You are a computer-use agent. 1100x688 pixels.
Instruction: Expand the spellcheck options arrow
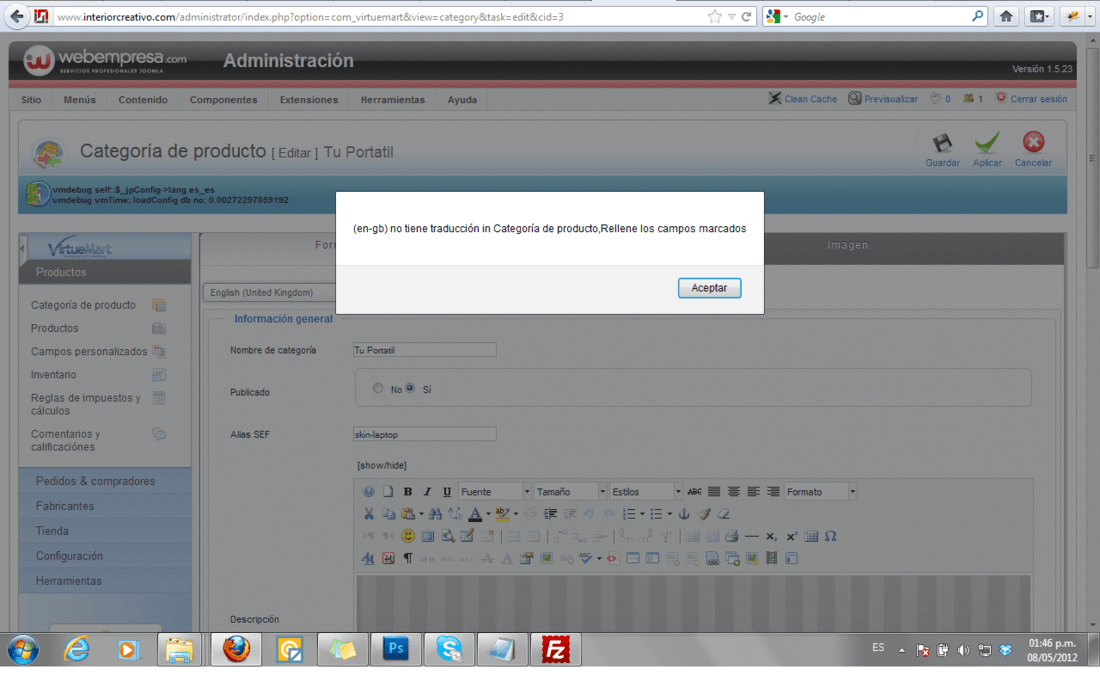pos(599,559)
